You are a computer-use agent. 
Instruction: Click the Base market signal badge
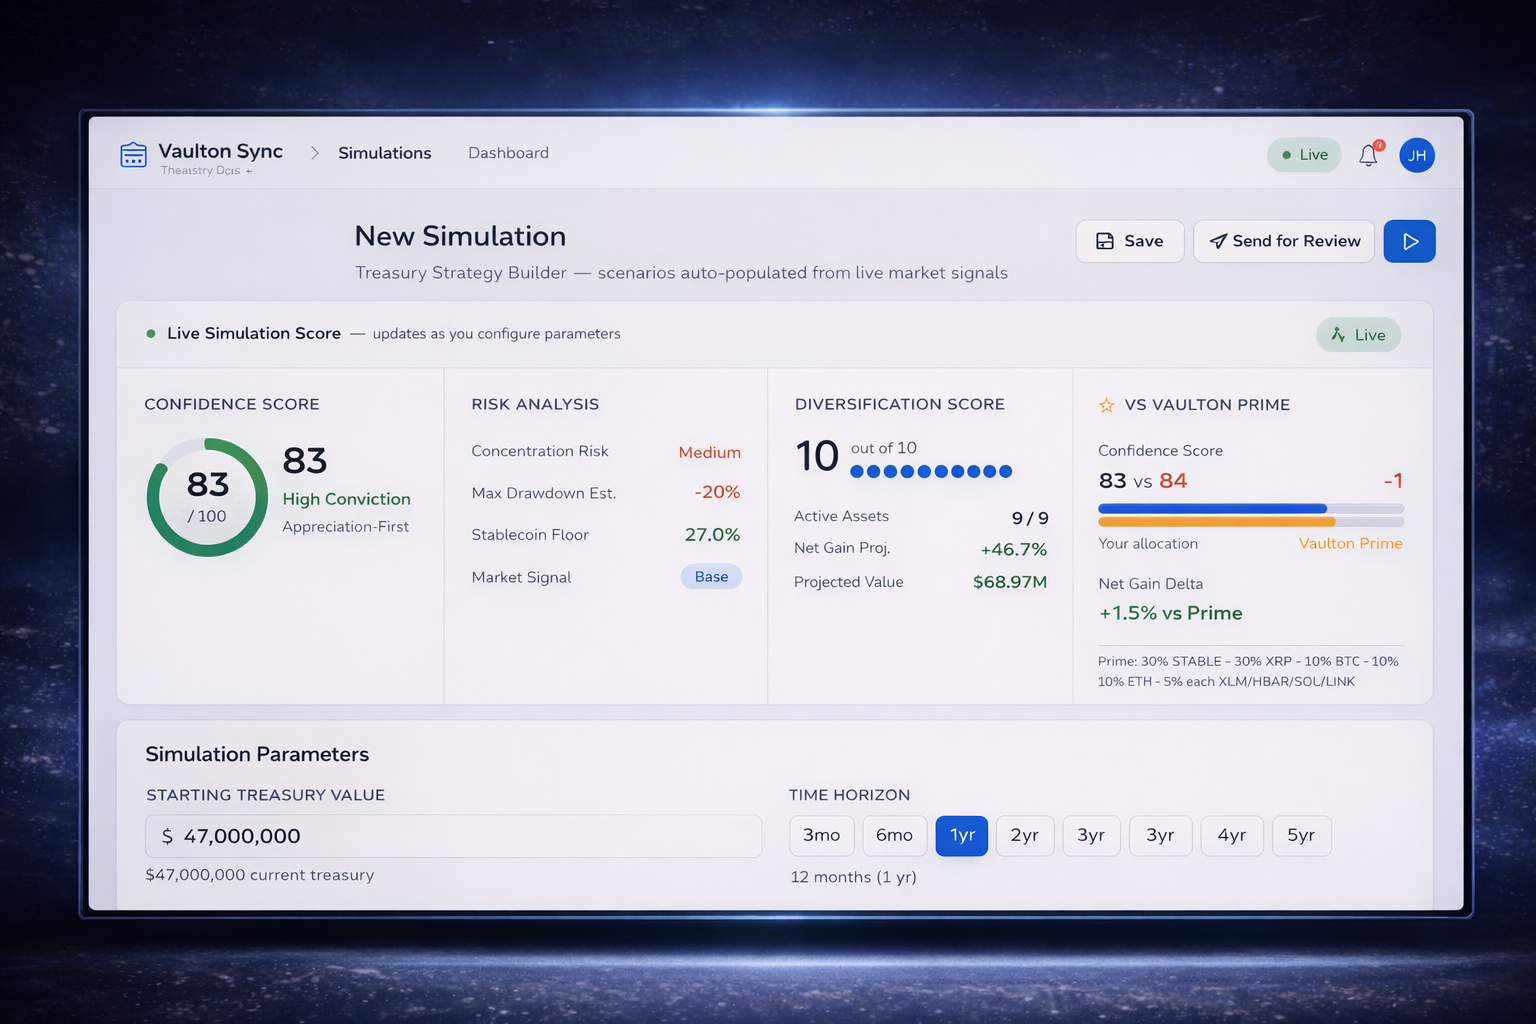point(711,577)
